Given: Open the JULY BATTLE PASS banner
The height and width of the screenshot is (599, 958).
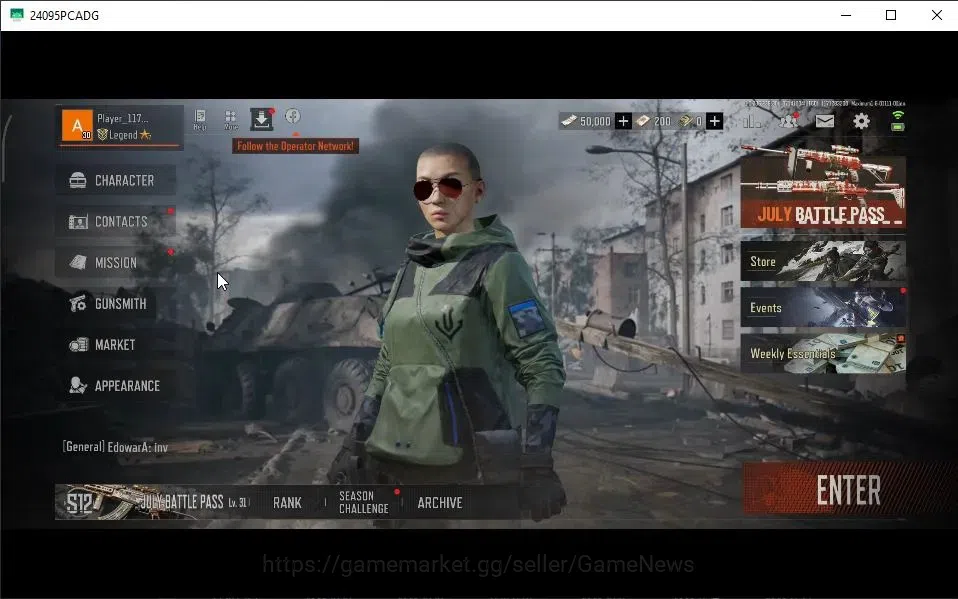Looking at the screenshot, I should (823, 186).
